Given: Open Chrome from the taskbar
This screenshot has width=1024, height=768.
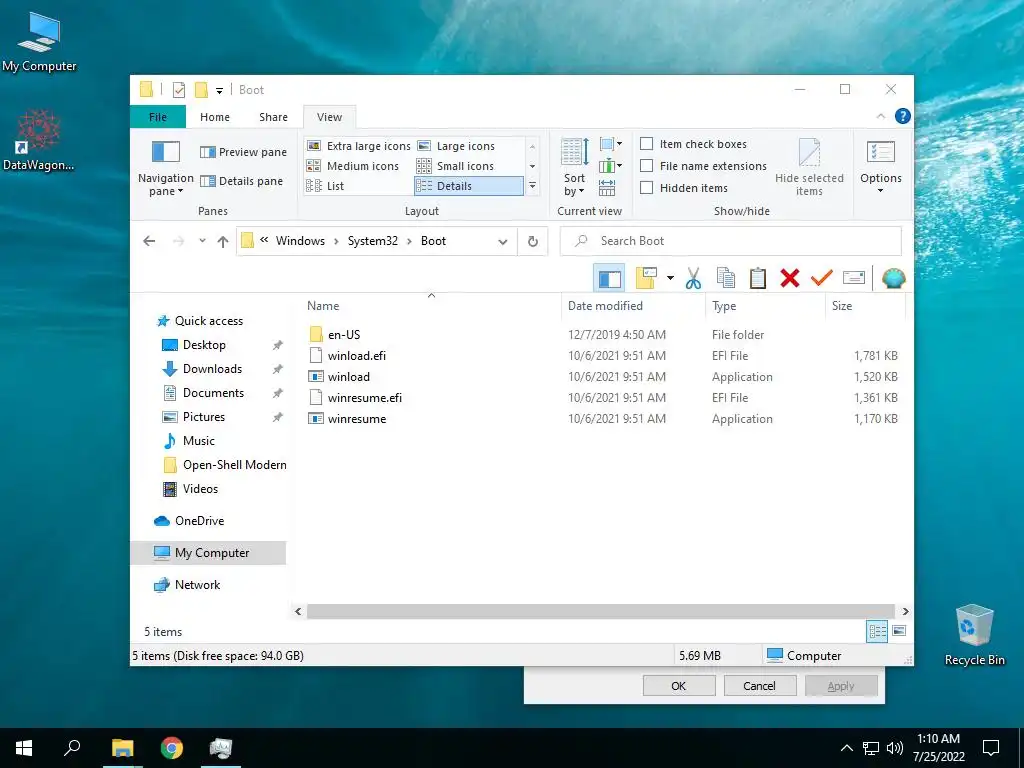Looking at the screenshot, I should pos(171,748).
